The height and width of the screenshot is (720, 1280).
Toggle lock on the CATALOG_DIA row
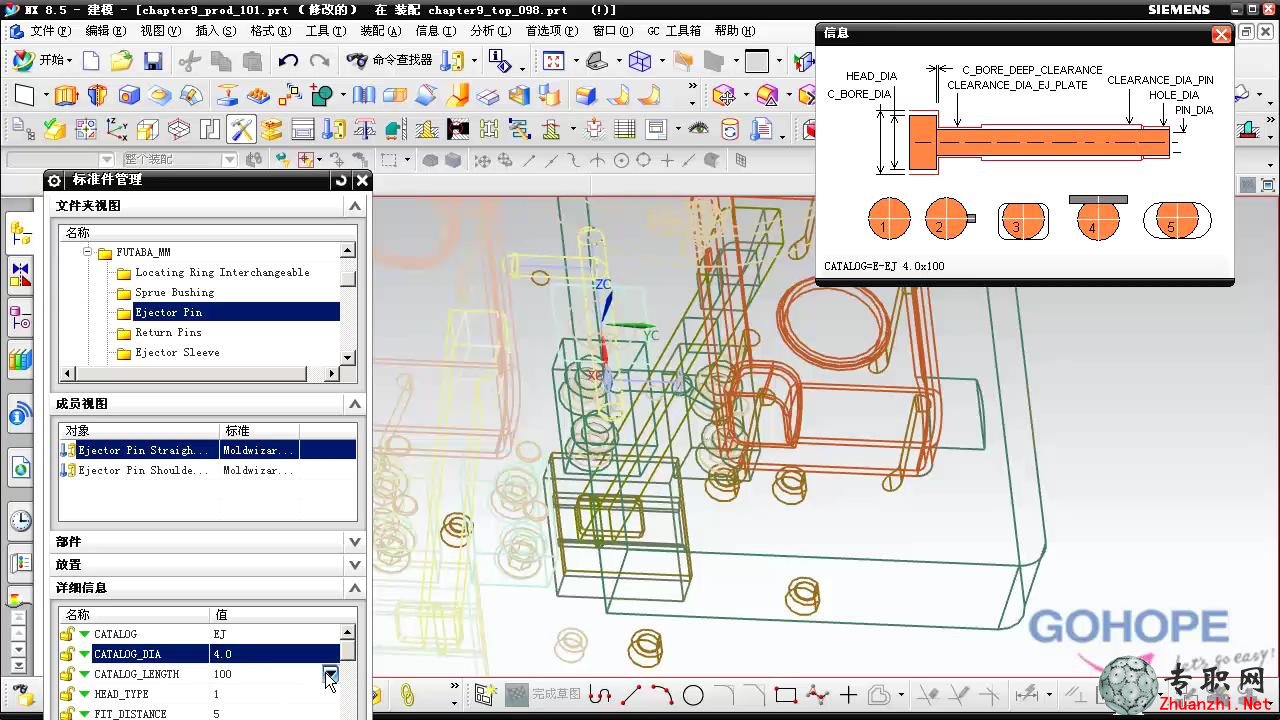click(67, 654)
